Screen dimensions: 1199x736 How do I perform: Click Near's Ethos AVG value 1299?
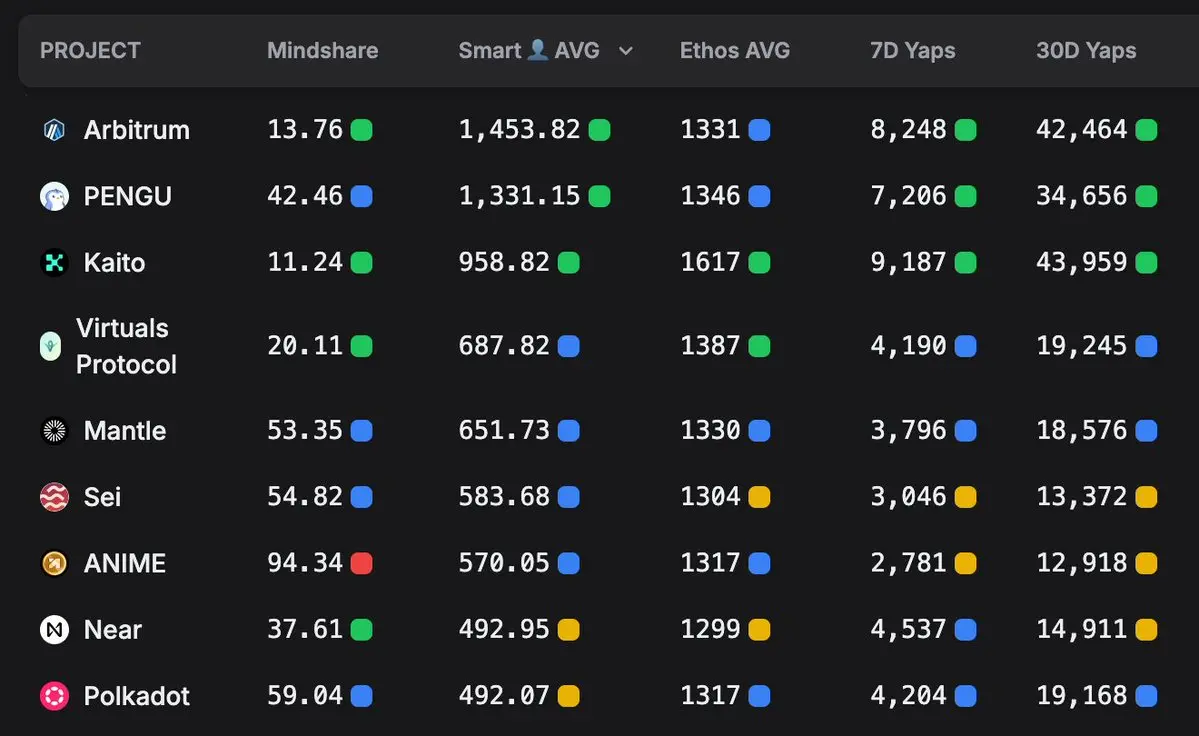[x=710, y=630]
